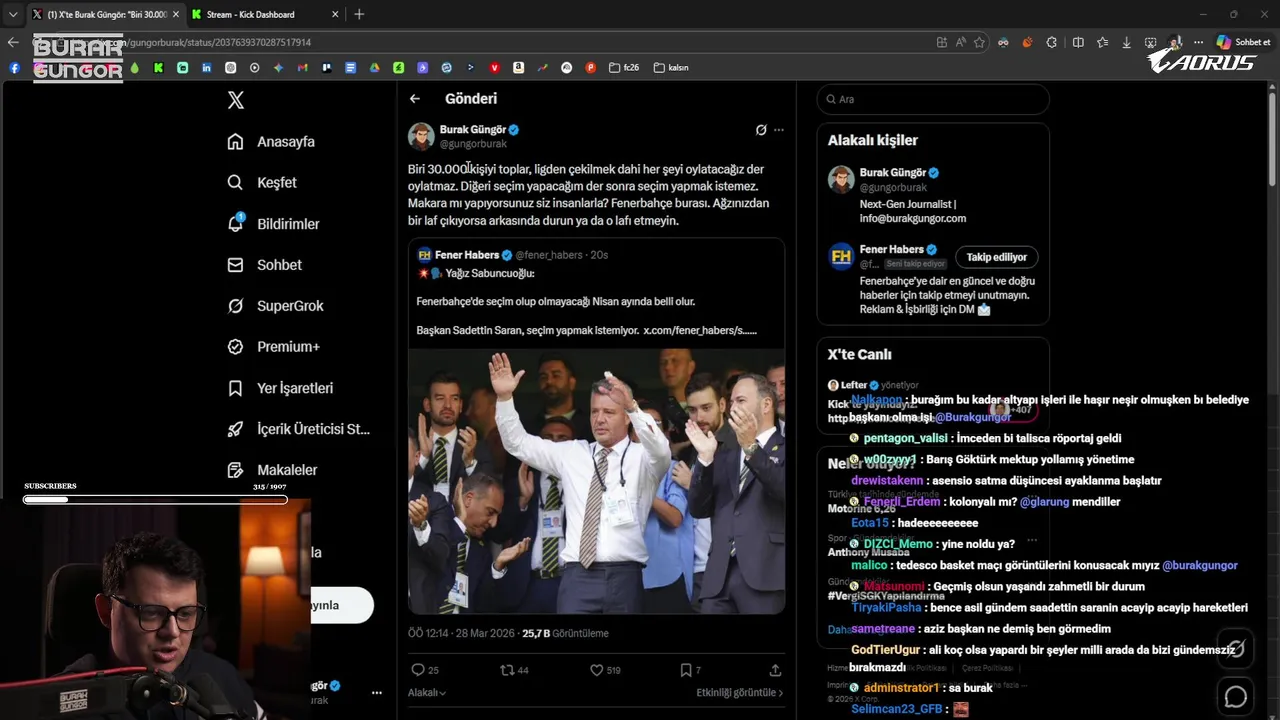
Task: Expand Etkinliği görüntüle chevron link
Action: [740, 692]
